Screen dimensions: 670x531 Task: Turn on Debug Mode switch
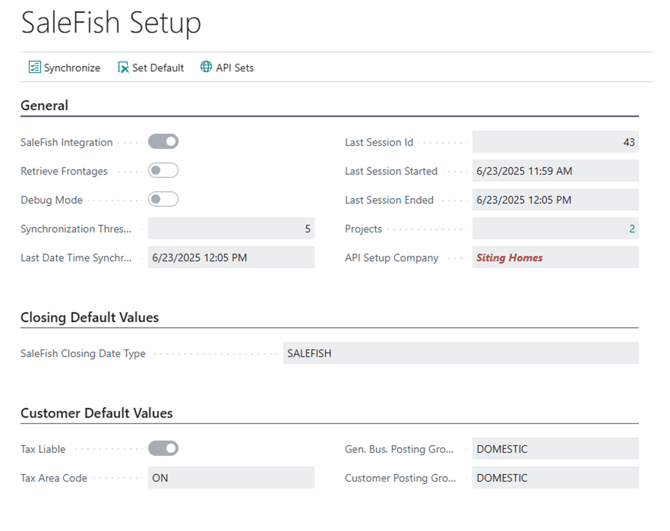(x=163, y=199)
